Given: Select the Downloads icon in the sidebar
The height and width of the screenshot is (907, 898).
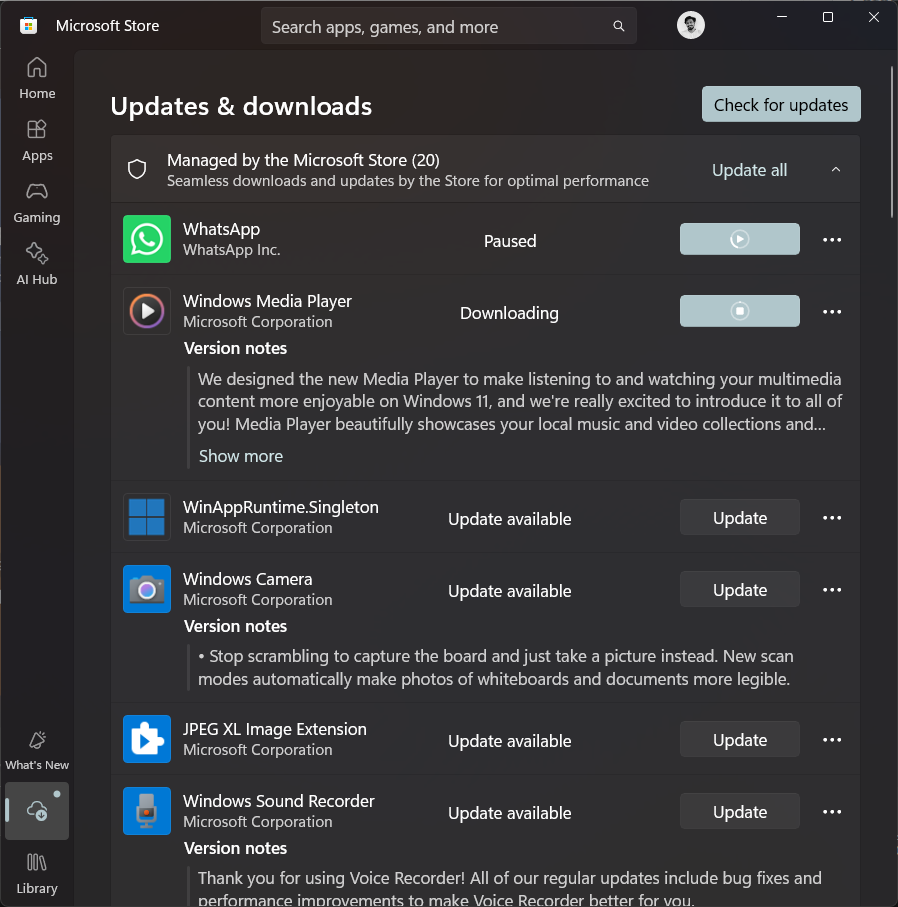Looking at the screenshot, I should point(37,811).
